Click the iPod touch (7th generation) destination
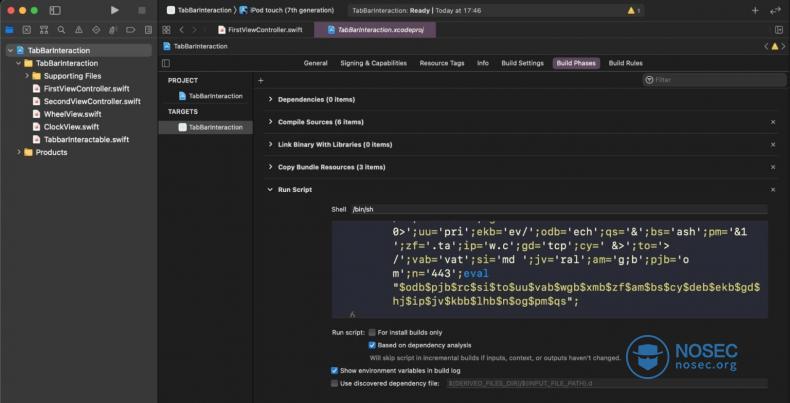Screen dimensions: 790x403 click(292, 10)
